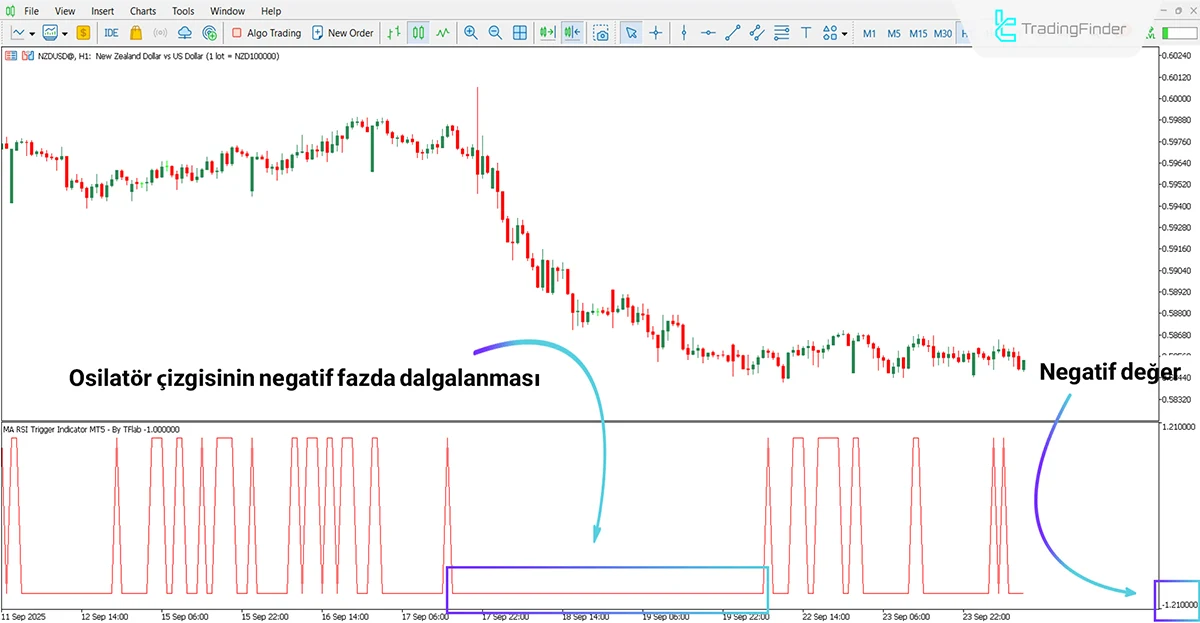Switch chart to candlestick view
Screen dimensions: 1200x623
click(417, 32)
